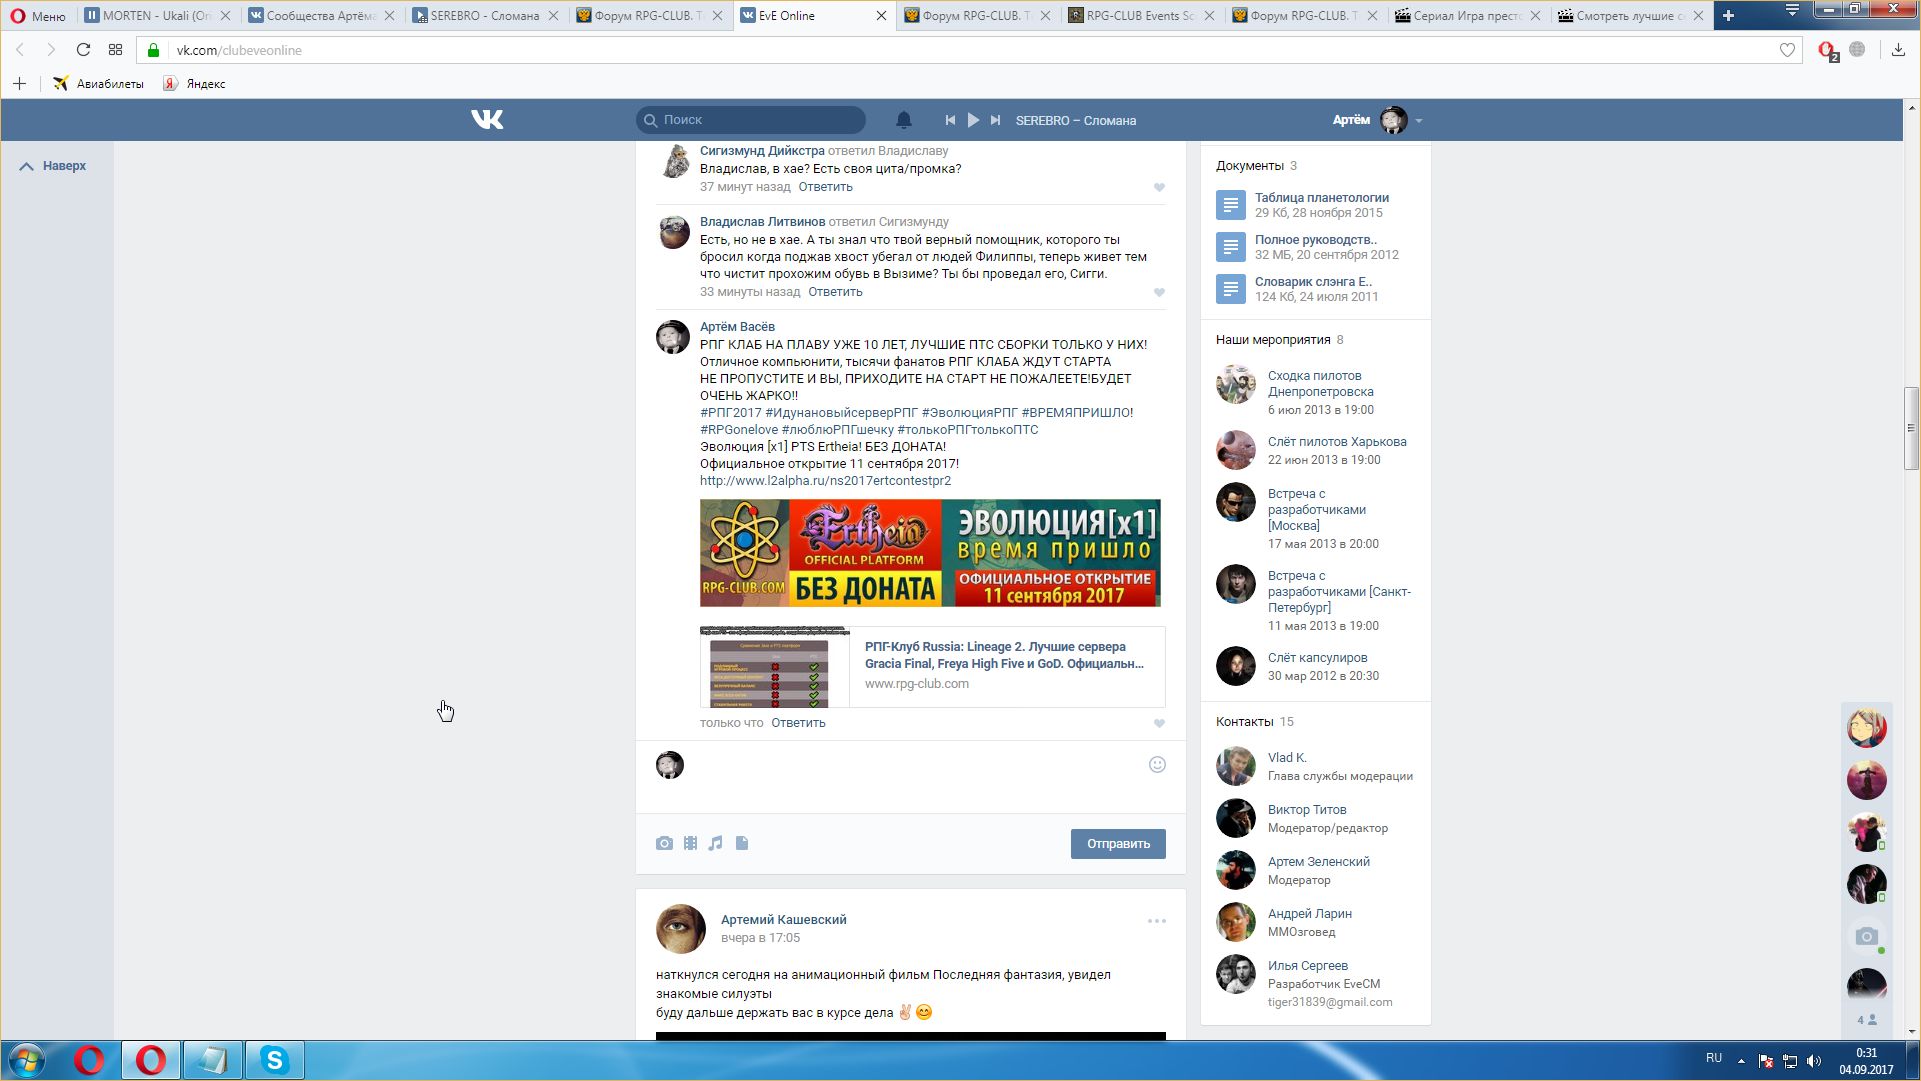Open contact Vlad K. profile
Viewport: 1921px width, 1081px height.
click(x=1287, y=758)
